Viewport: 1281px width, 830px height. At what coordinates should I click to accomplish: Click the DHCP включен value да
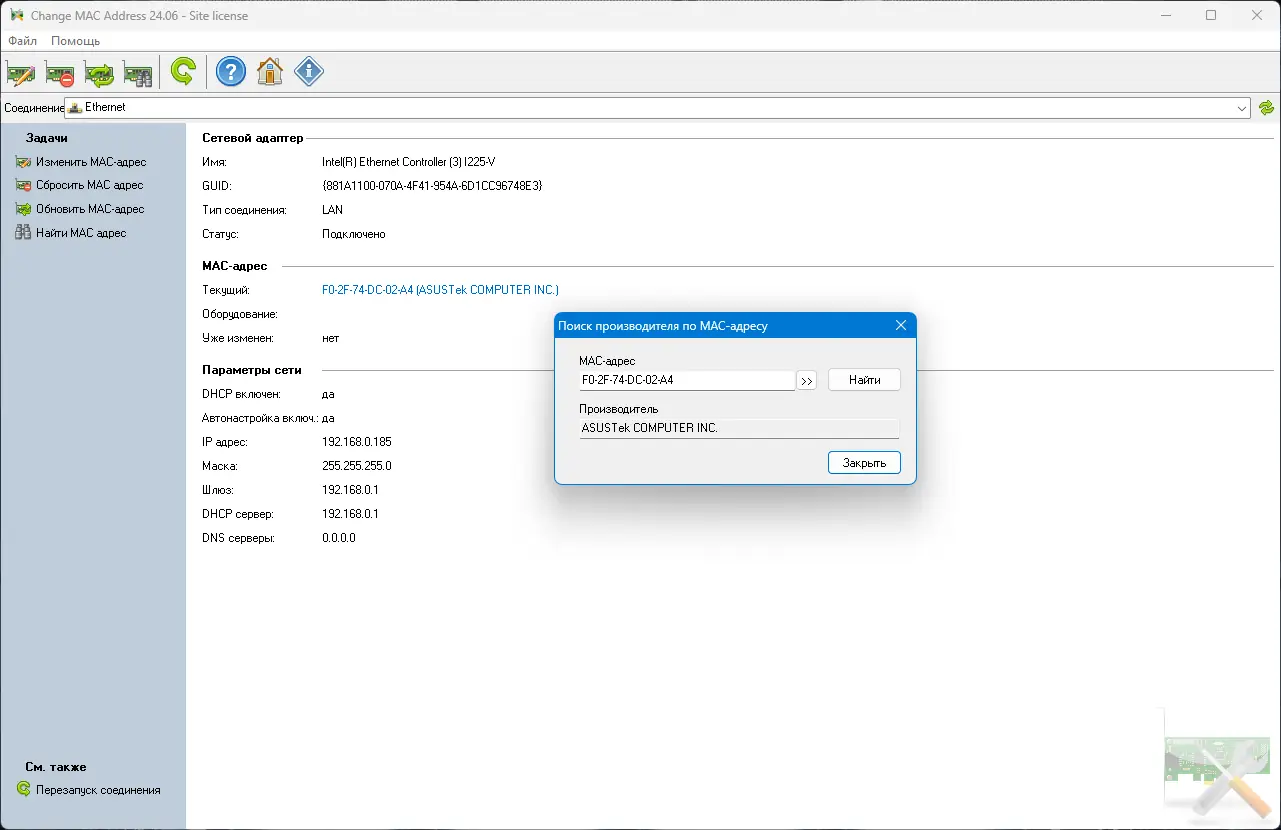(x=328, y=394)
